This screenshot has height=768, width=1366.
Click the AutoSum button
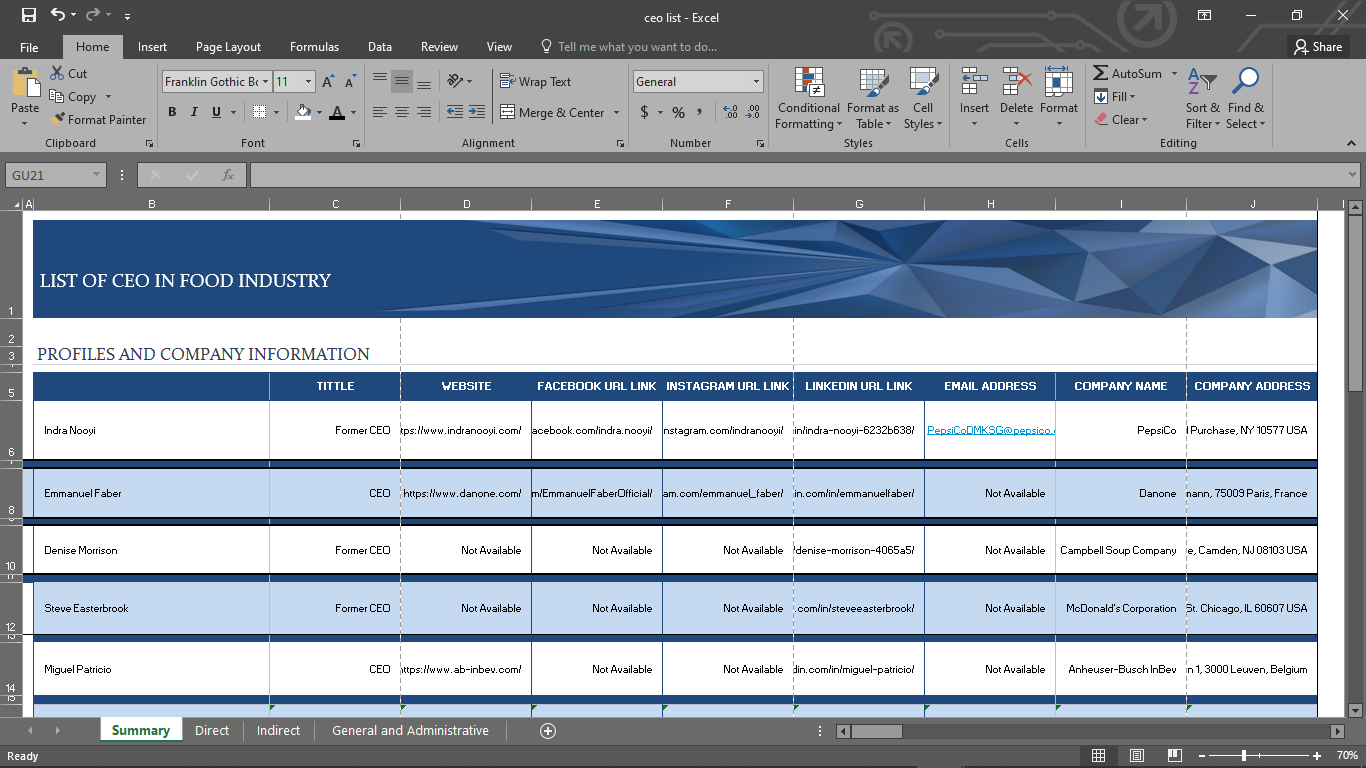[1127, 74]
